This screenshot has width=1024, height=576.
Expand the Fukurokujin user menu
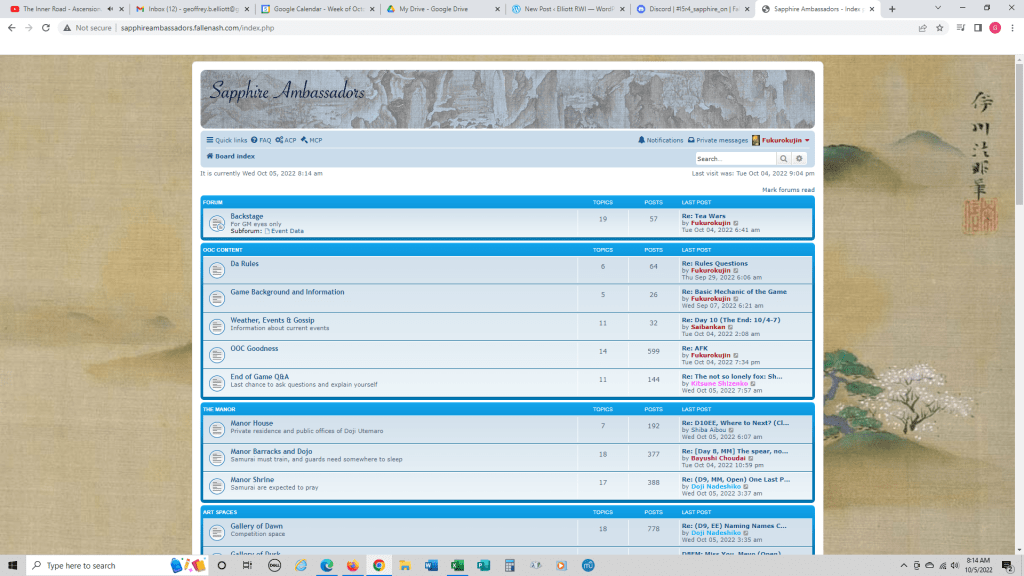click(785, 140)
